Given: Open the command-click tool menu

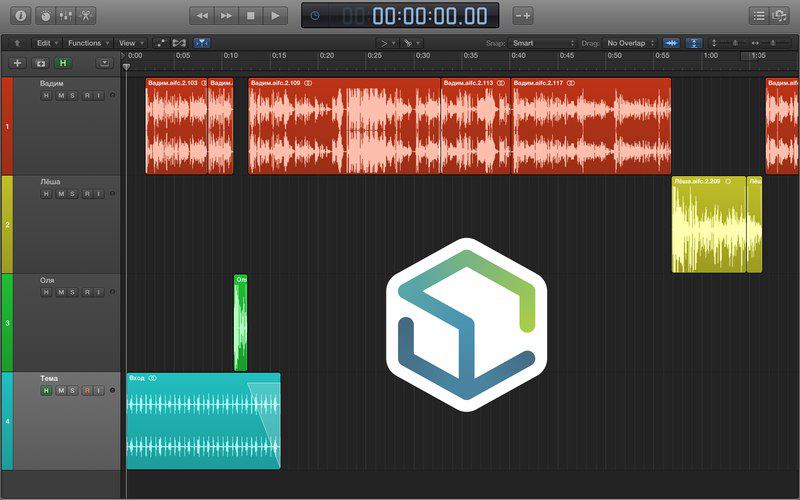Looking at the screenshot, I should (x=411, y=43).
